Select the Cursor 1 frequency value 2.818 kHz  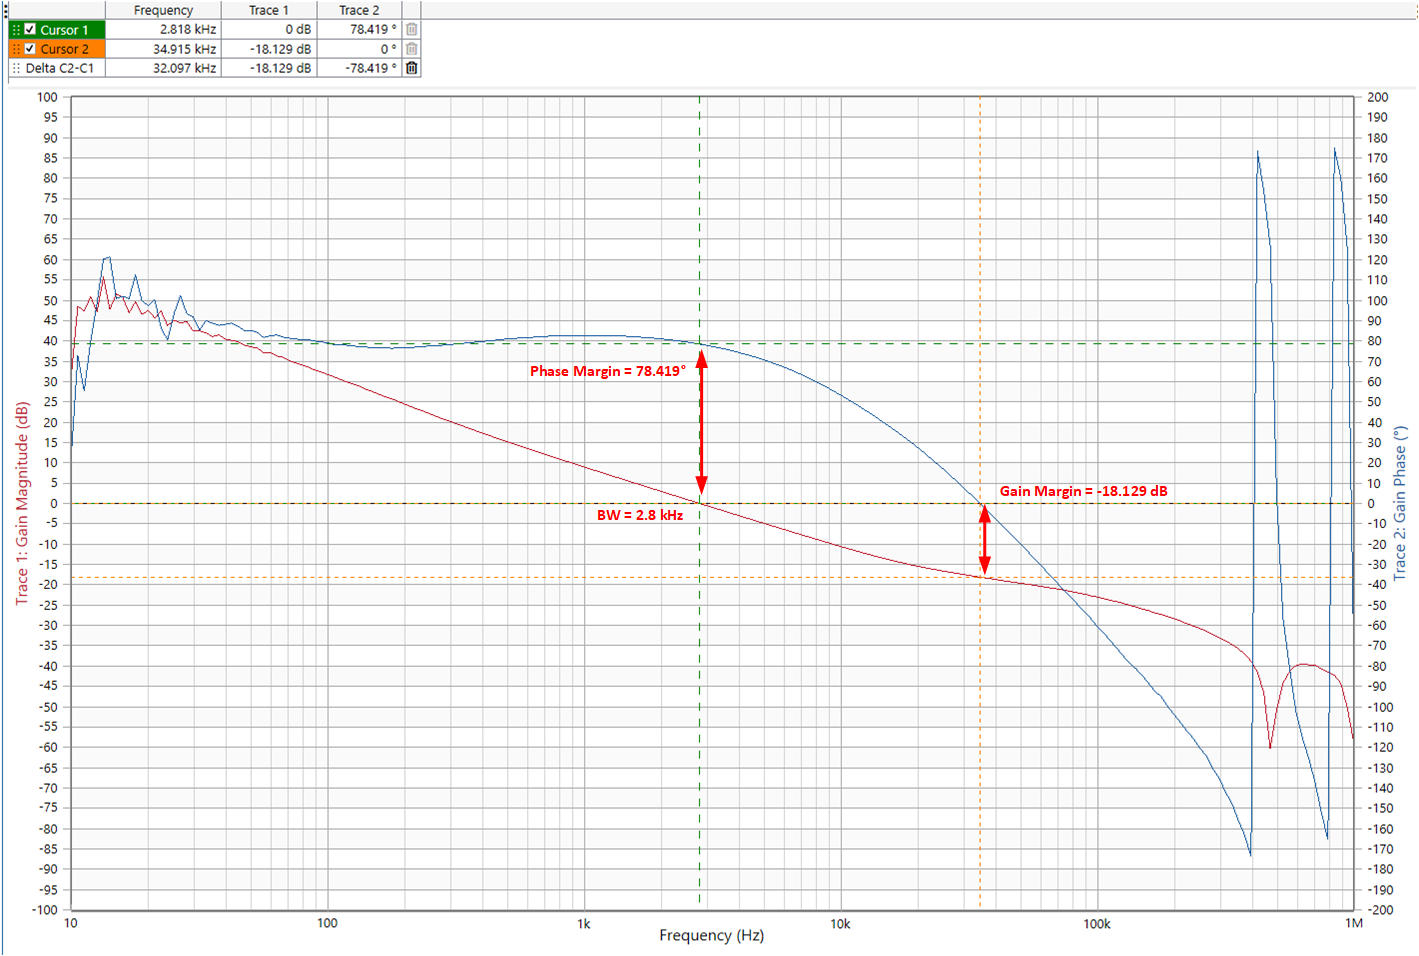pos(187,30)
